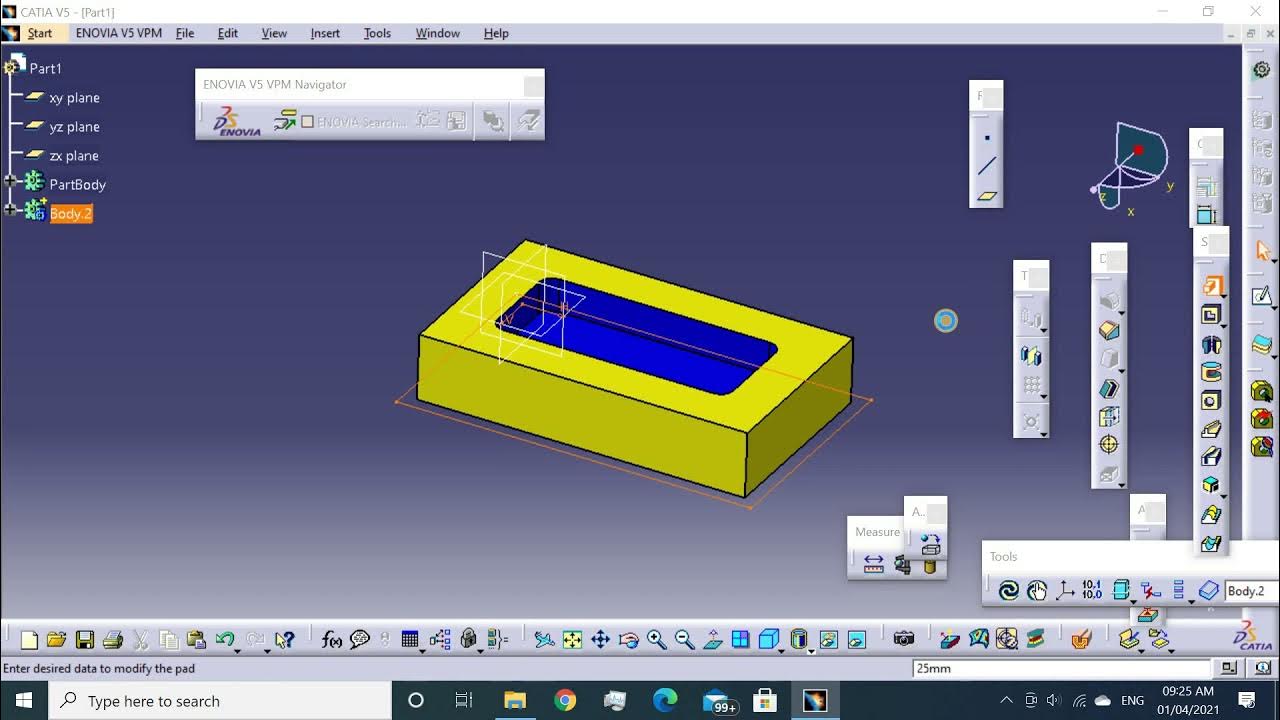
Task: Click the Mean Dimensions icon
Action: point(1092,591)
